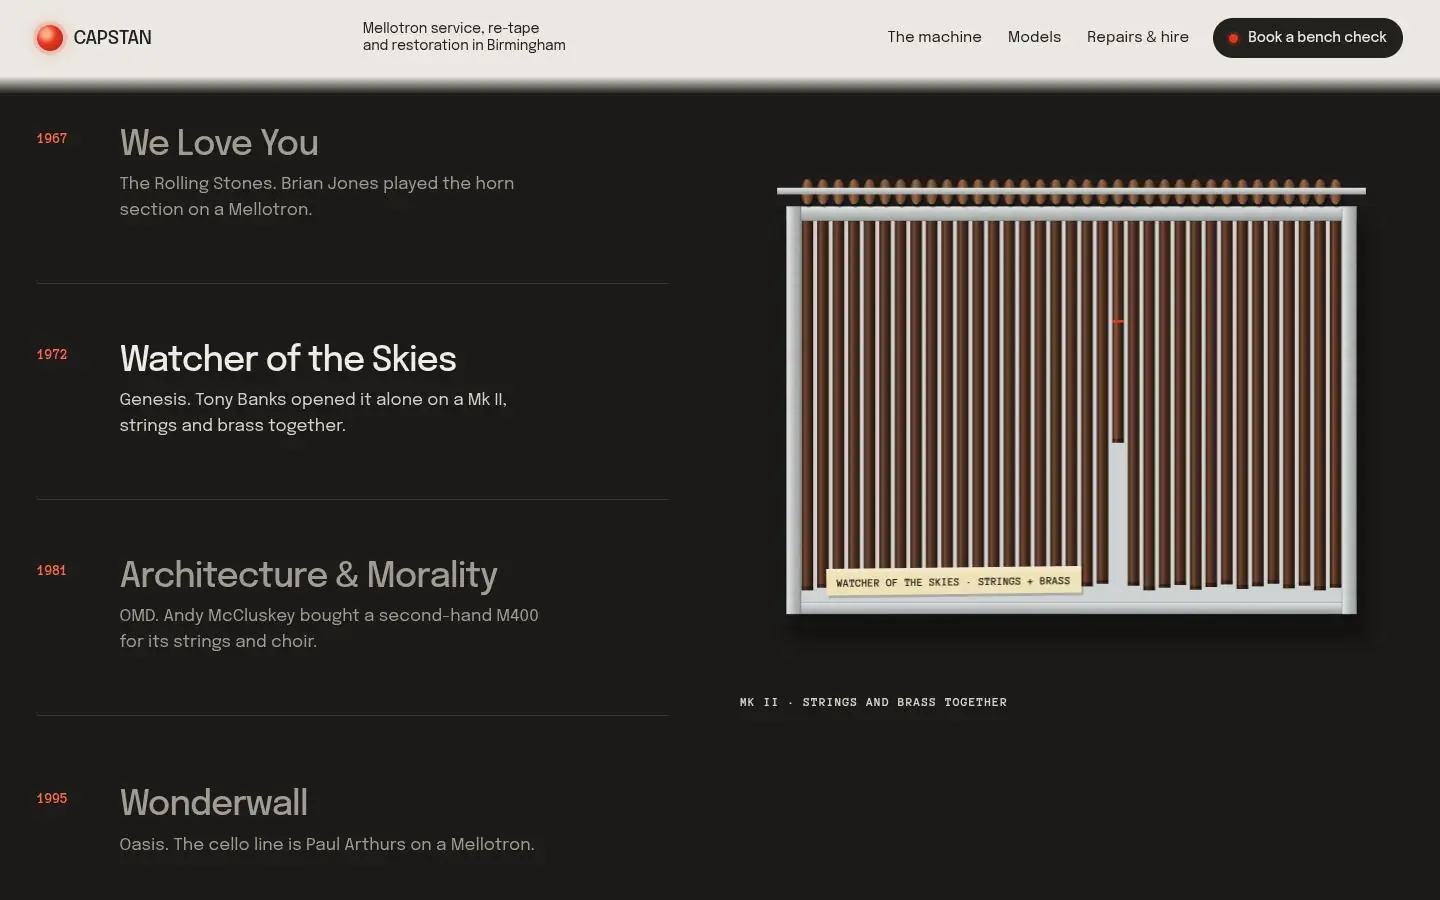The height and width of the screenshot is (900, 1440).
Task: Select the Wonderwall heading
Action: pos(214,803)
